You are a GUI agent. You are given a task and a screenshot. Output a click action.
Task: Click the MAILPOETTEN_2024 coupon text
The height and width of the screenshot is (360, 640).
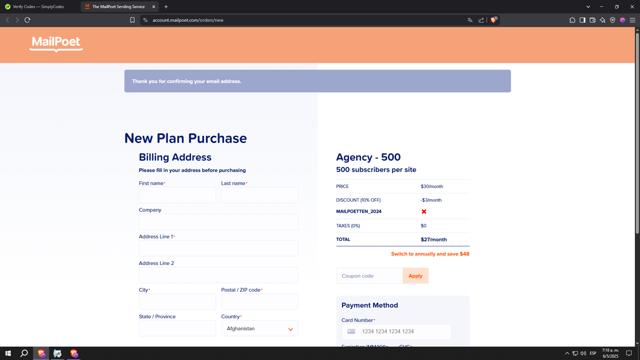(x=358, y=211)
